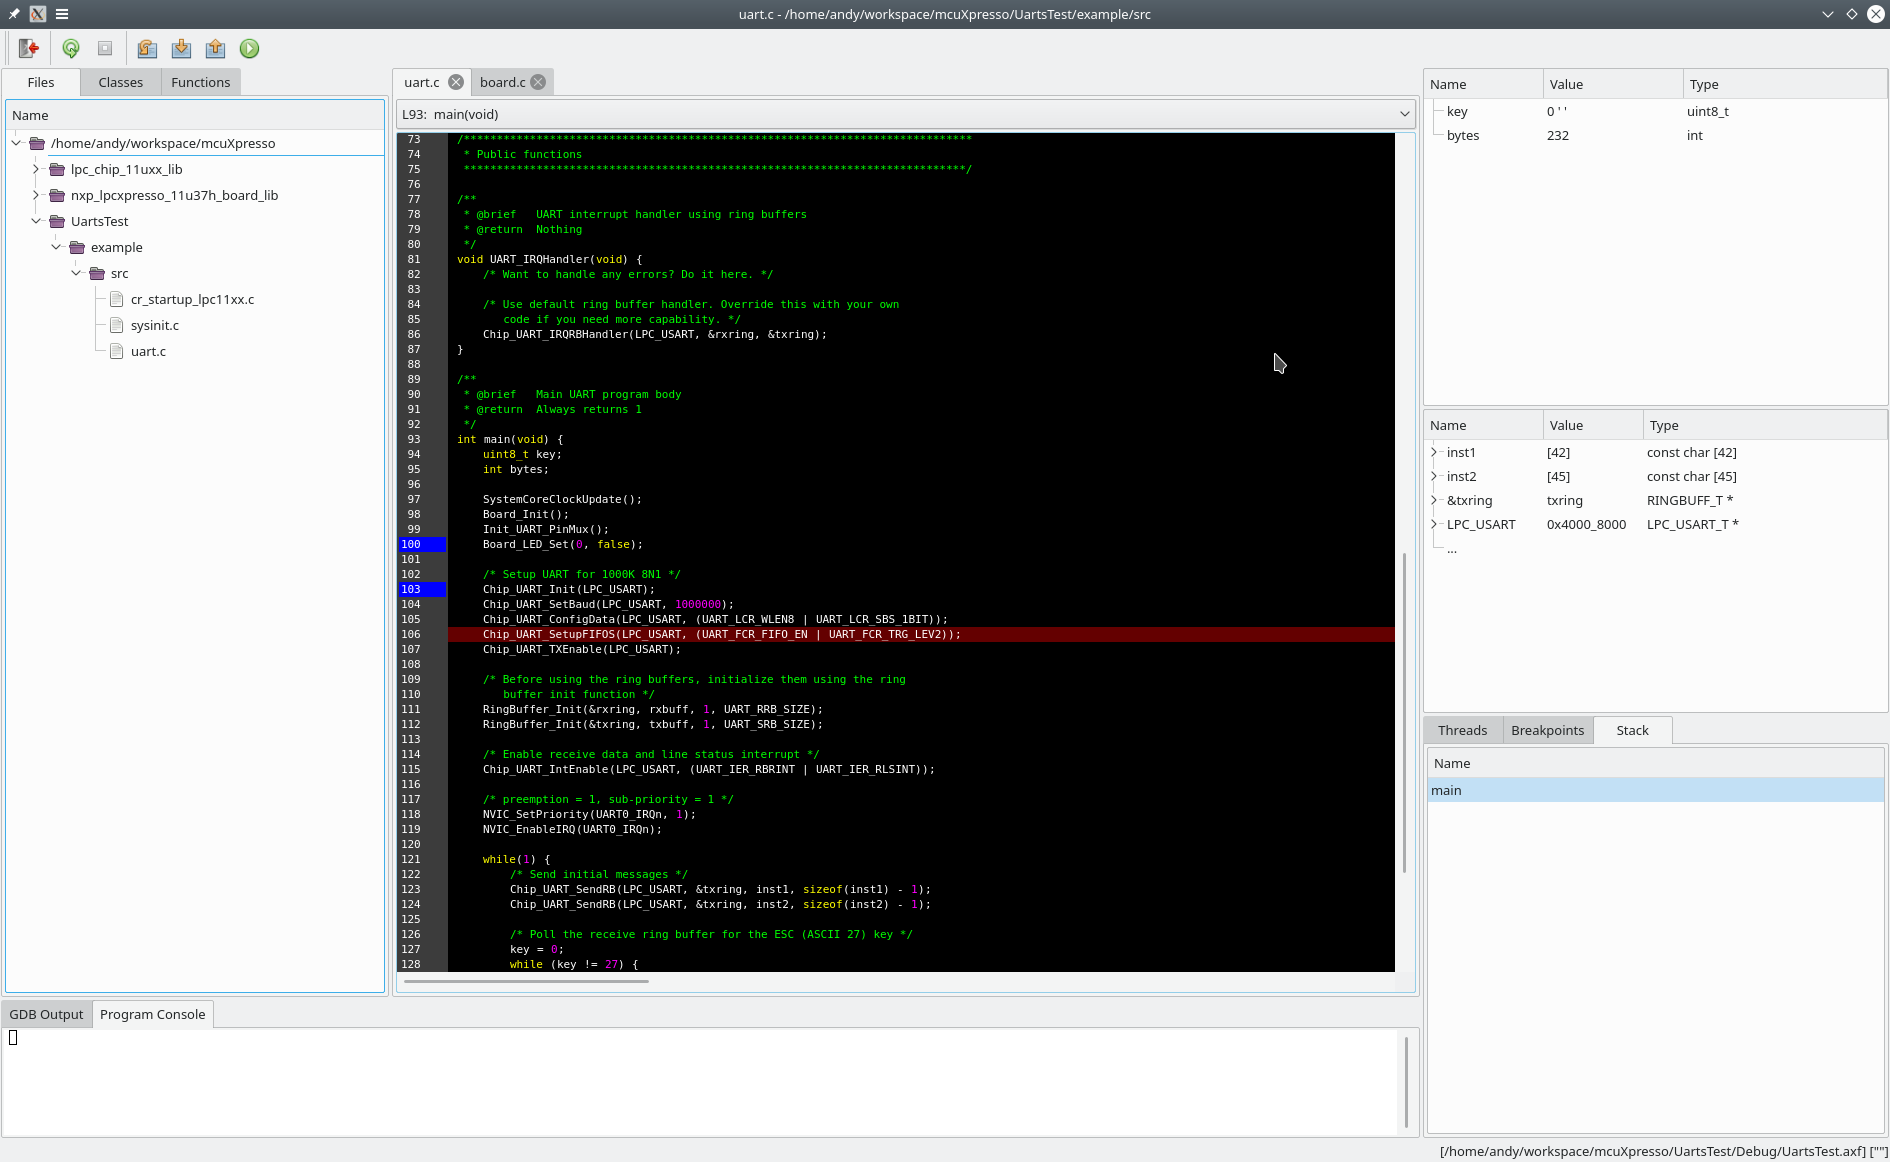Click the uart.c file icon in tree

tap(117, 351)
